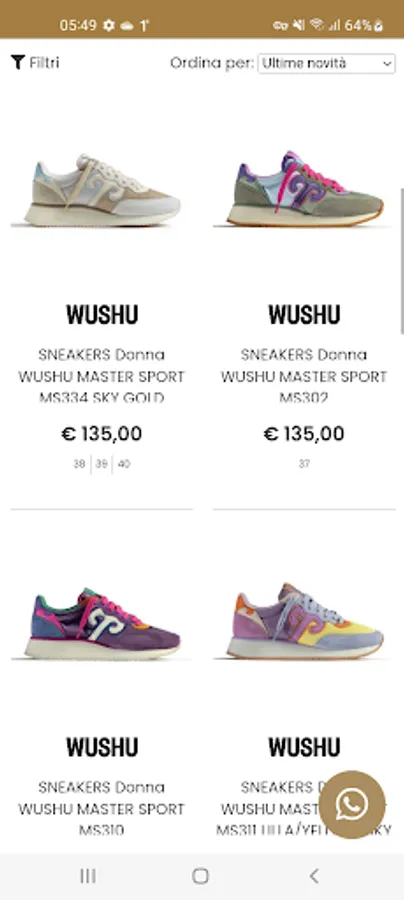
Task: Open the green and purple MS302 sneaker image
Action: click(304, 189)
